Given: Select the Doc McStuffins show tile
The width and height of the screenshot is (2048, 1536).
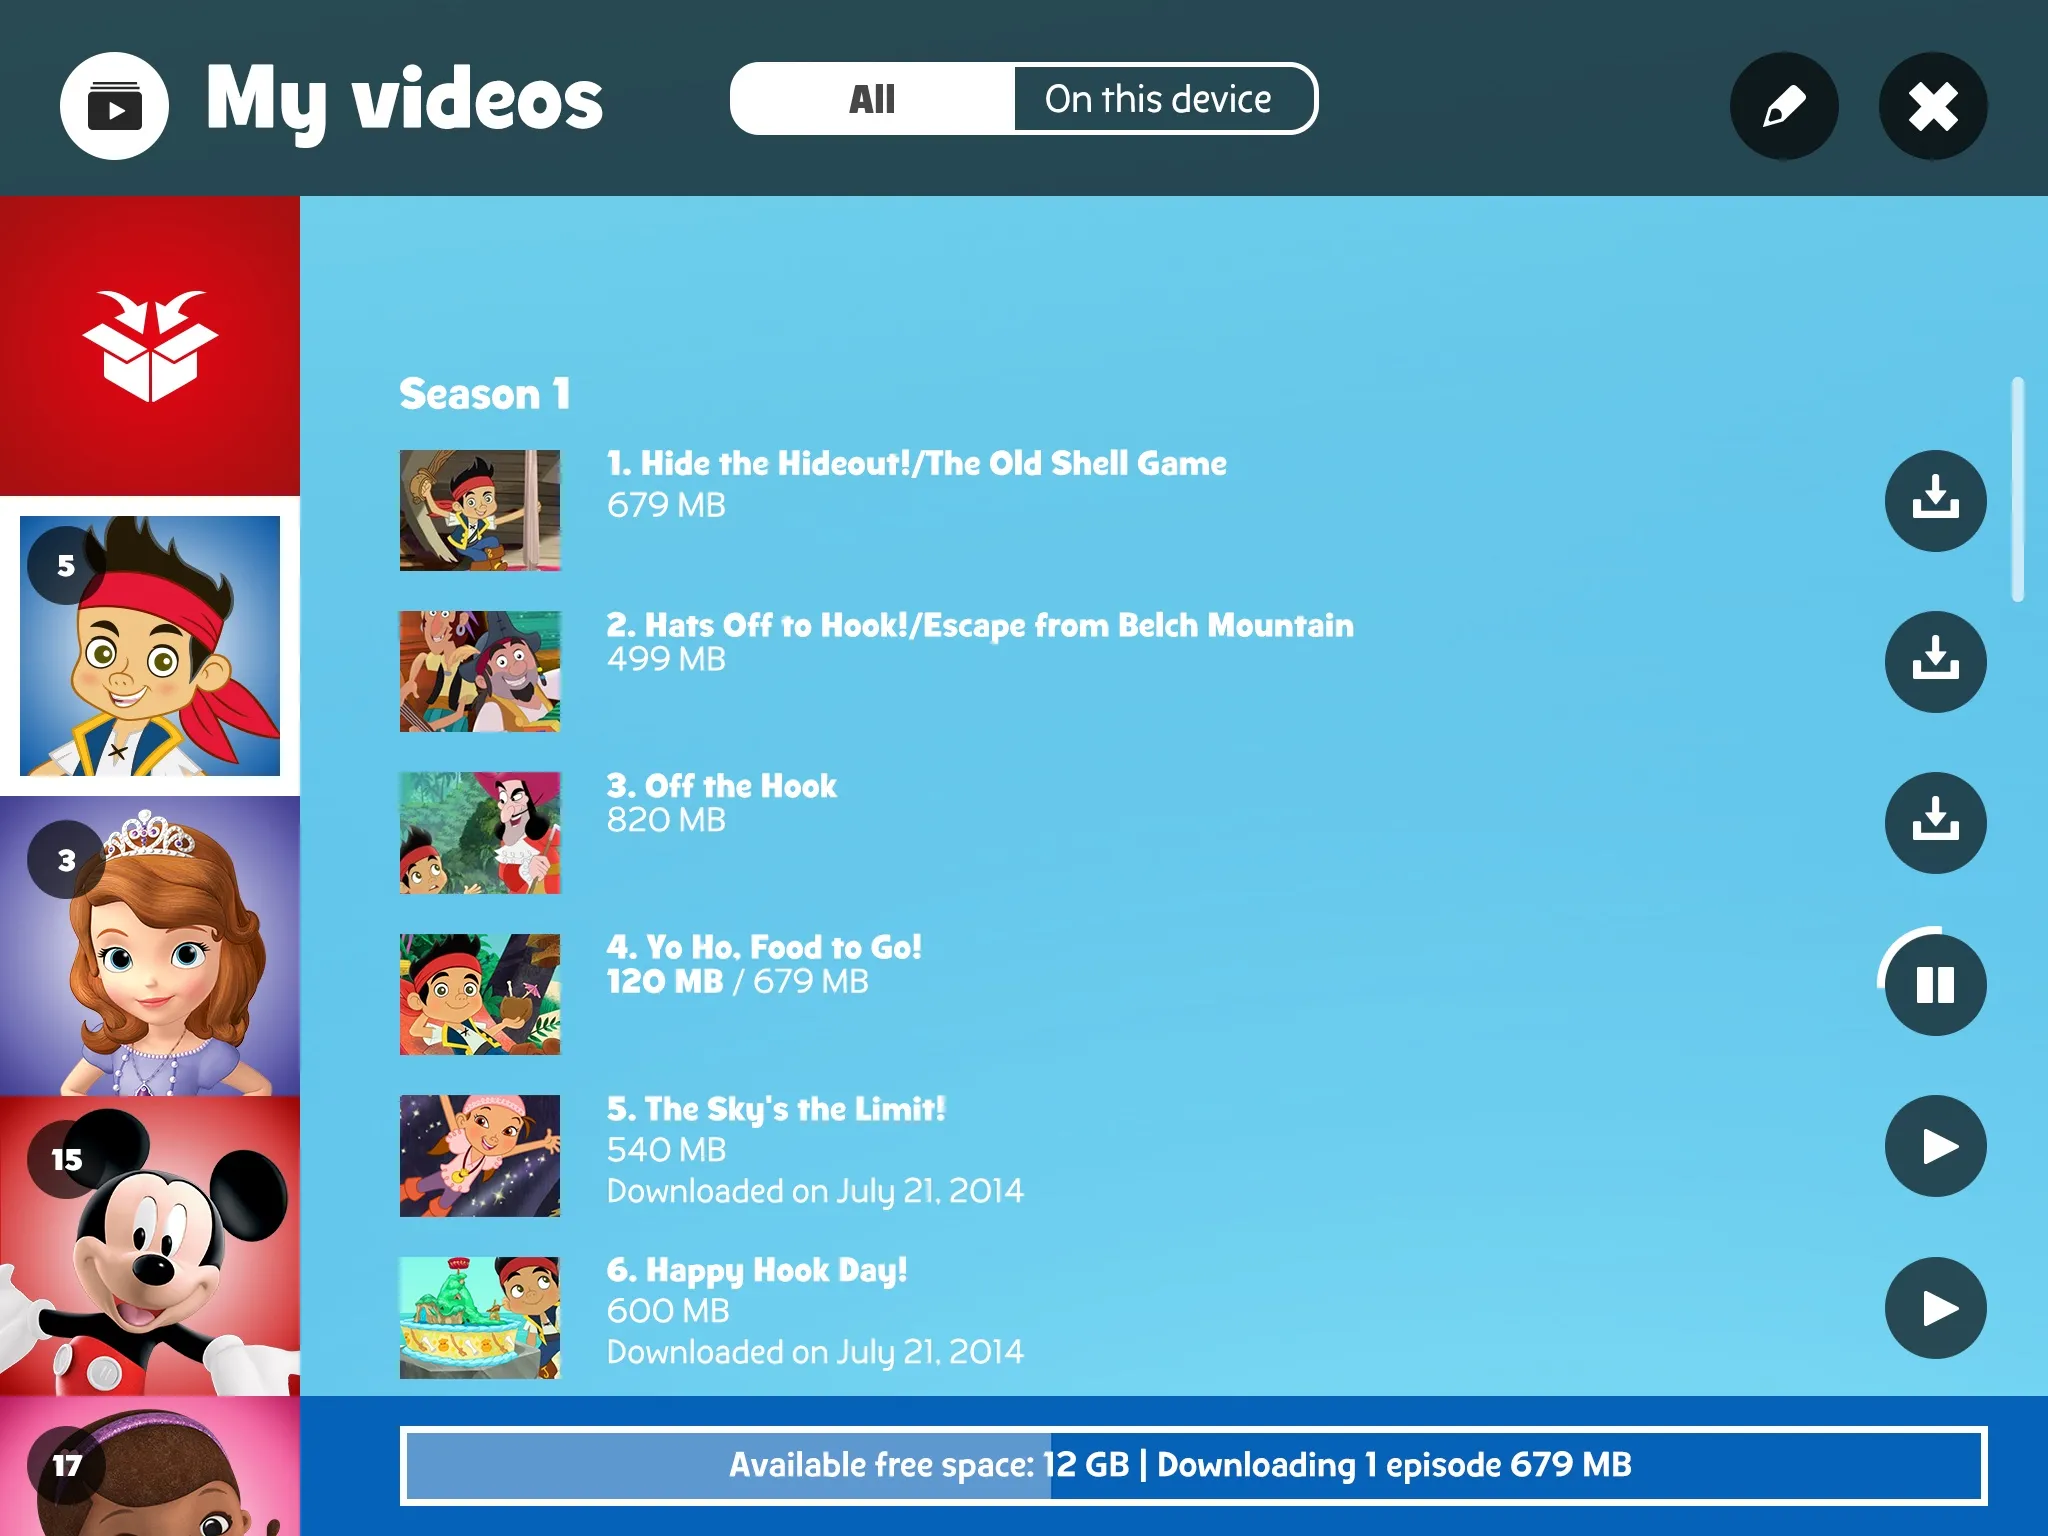Looking at the screenshot, I should (150, 1466).
